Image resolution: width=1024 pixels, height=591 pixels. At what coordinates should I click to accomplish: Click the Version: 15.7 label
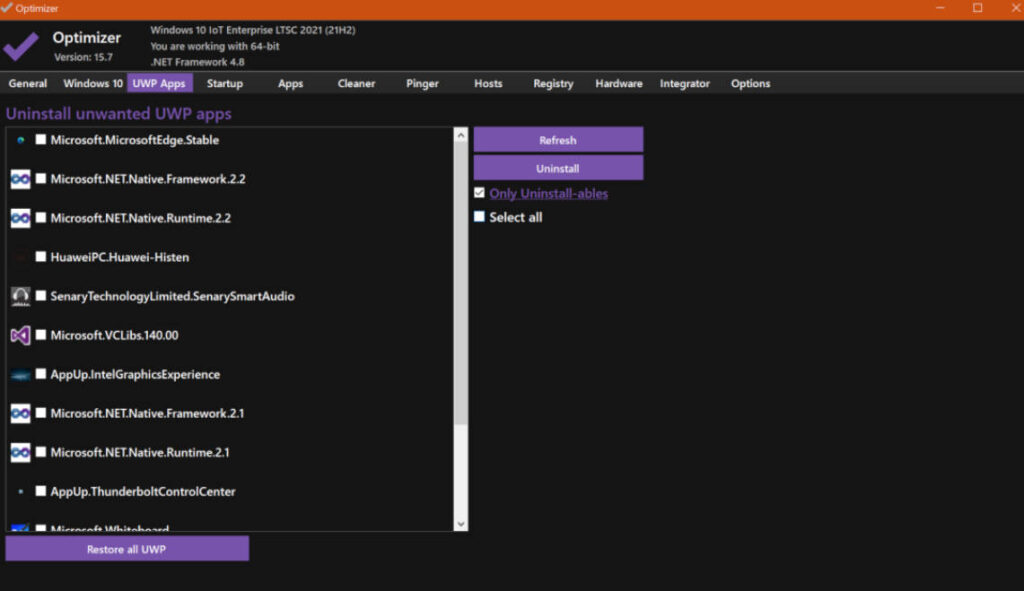[84, 57]
